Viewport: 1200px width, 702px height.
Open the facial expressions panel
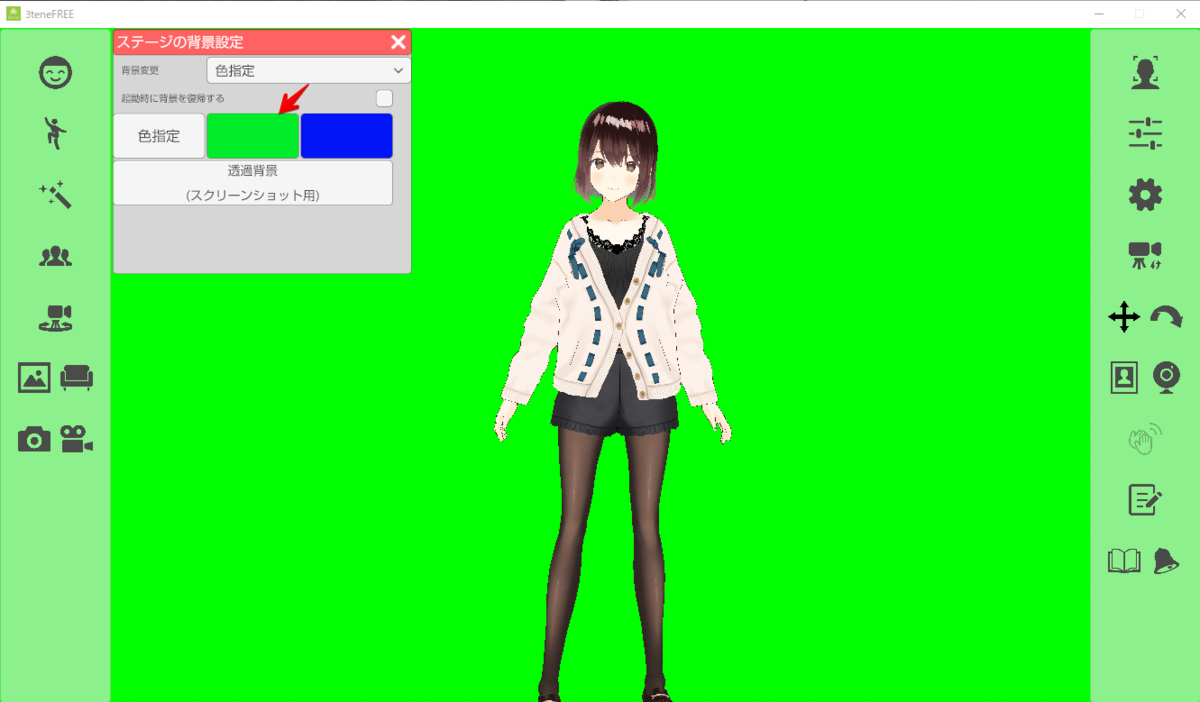click(x=55, y=73)
